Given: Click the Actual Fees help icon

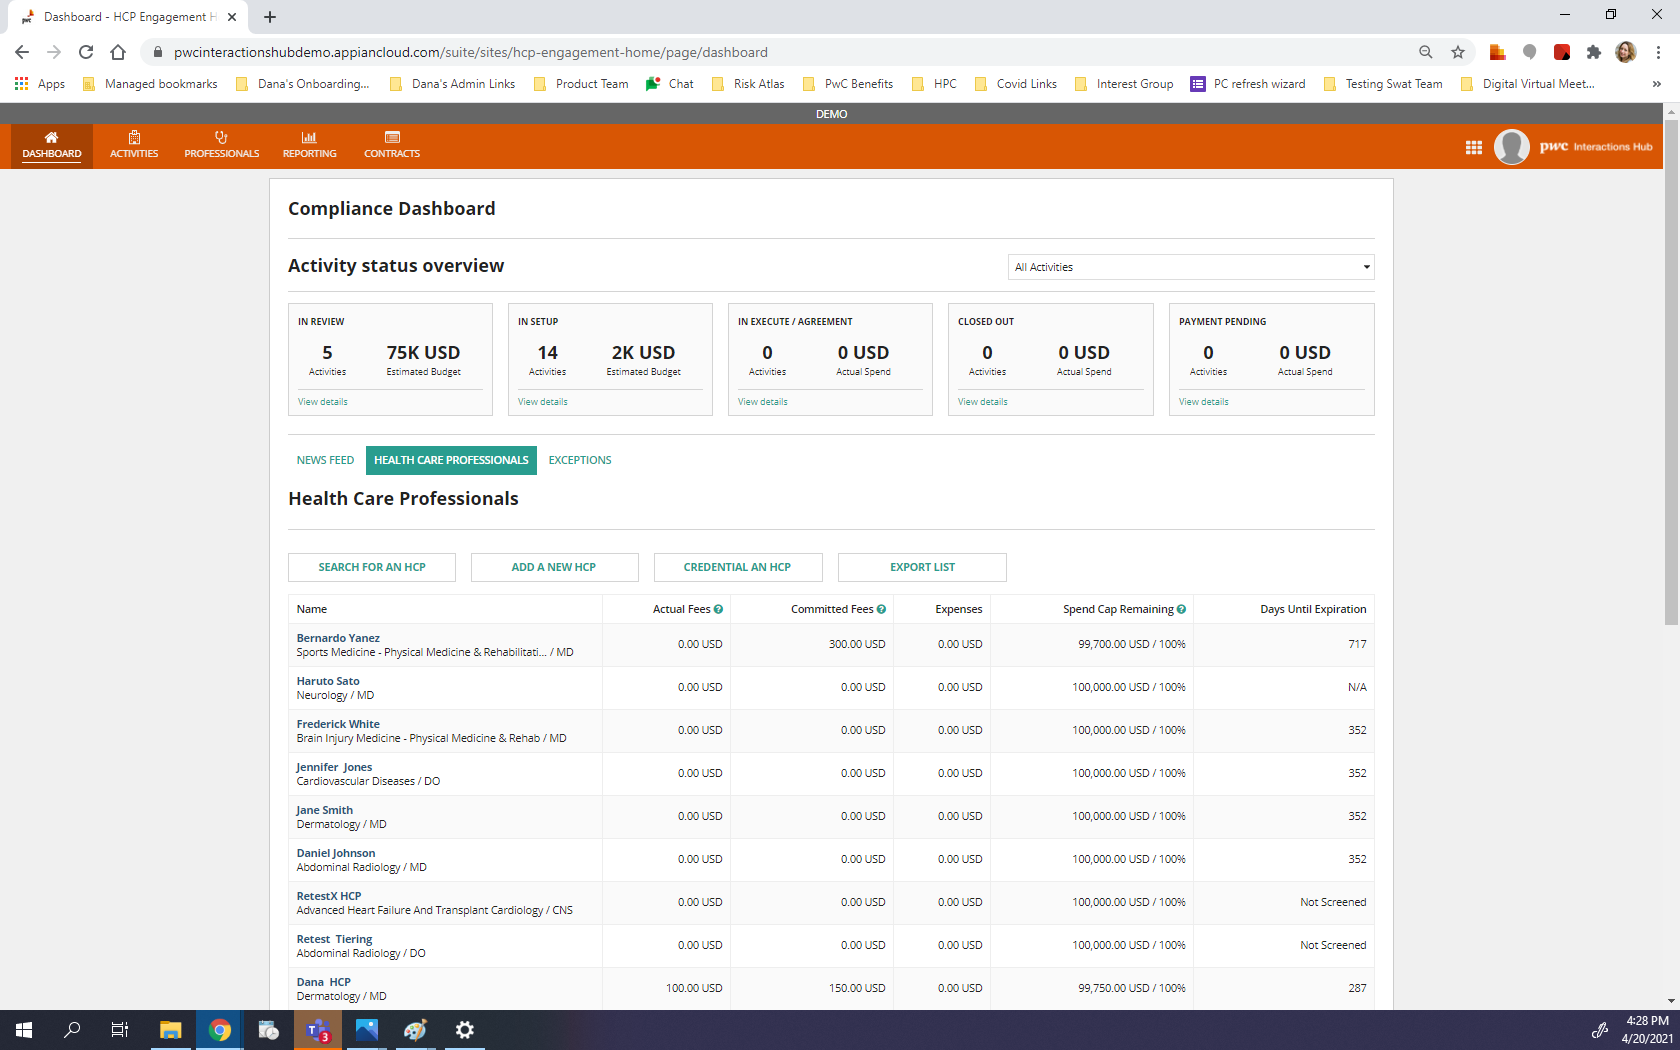Looking at the screenshot, I should point(718,609).
